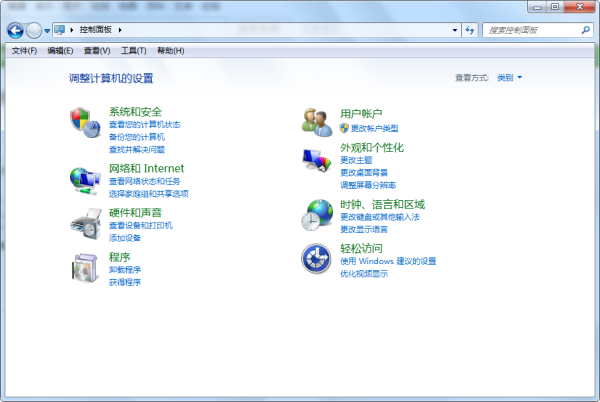The image size is (600, 402).
Task: Open the 外观和个性化 heading
Action: [372, 148]
